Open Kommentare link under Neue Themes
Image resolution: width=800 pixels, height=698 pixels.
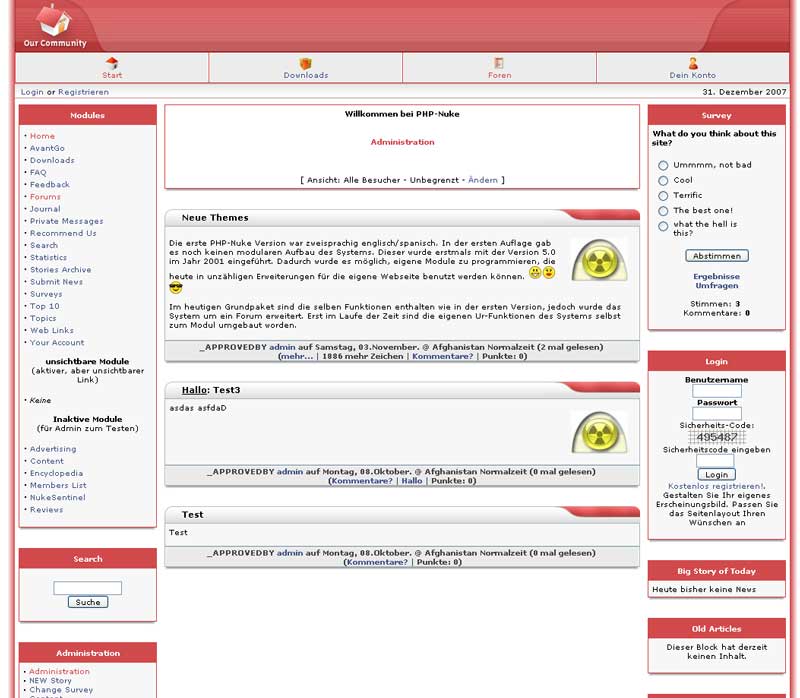[442, 357]
